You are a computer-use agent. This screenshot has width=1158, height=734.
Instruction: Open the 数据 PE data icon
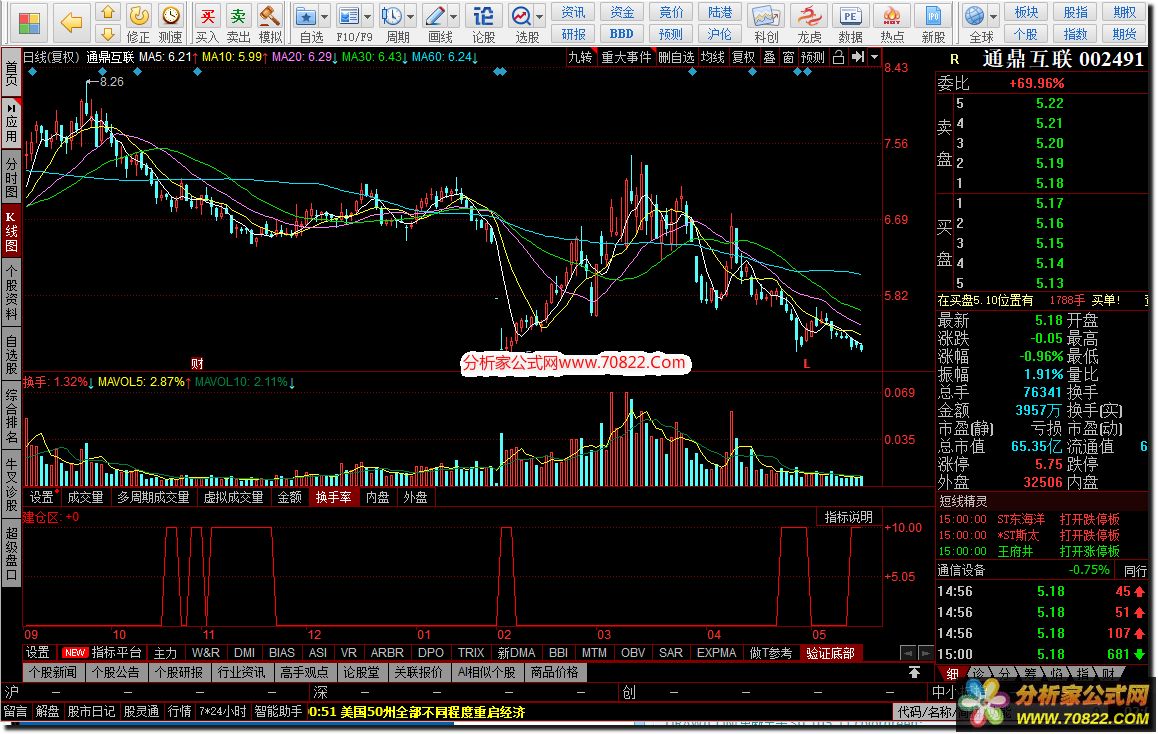pos(850,16)
